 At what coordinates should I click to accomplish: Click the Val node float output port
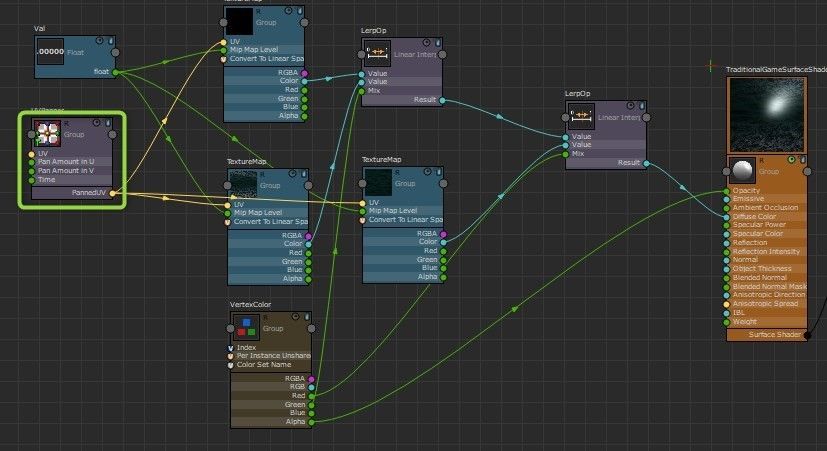[x=116, y=72]
